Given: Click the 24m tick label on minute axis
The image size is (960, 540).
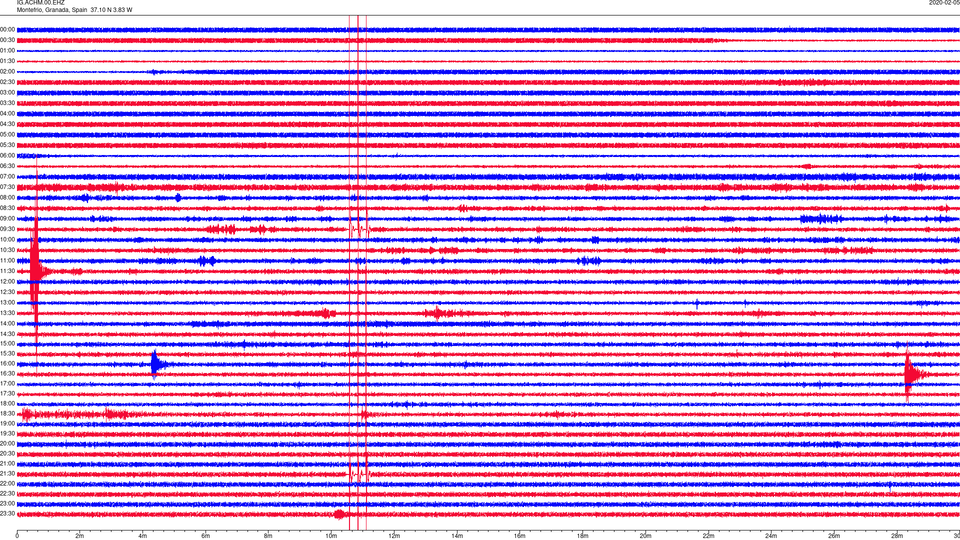Looking at the screenshot, I should [771, 536].
